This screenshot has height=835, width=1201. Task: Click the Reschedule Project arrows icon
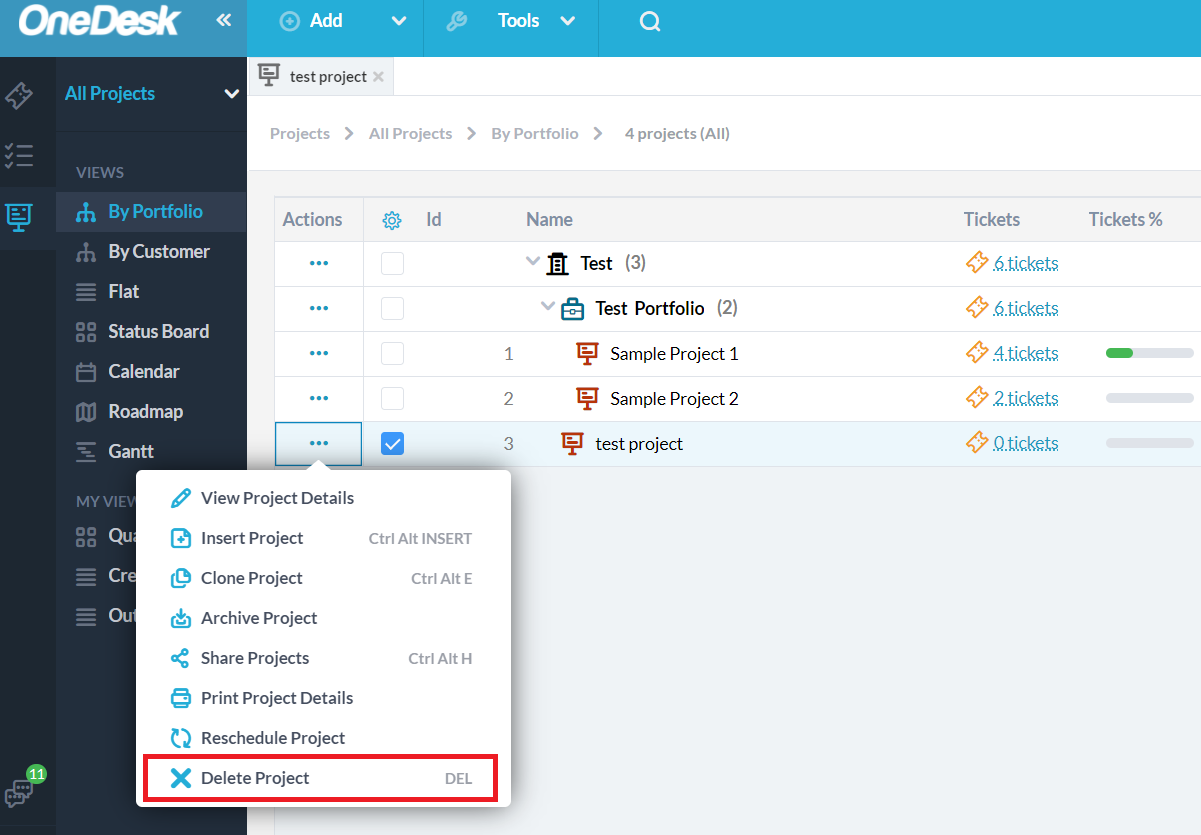[181, 738]
